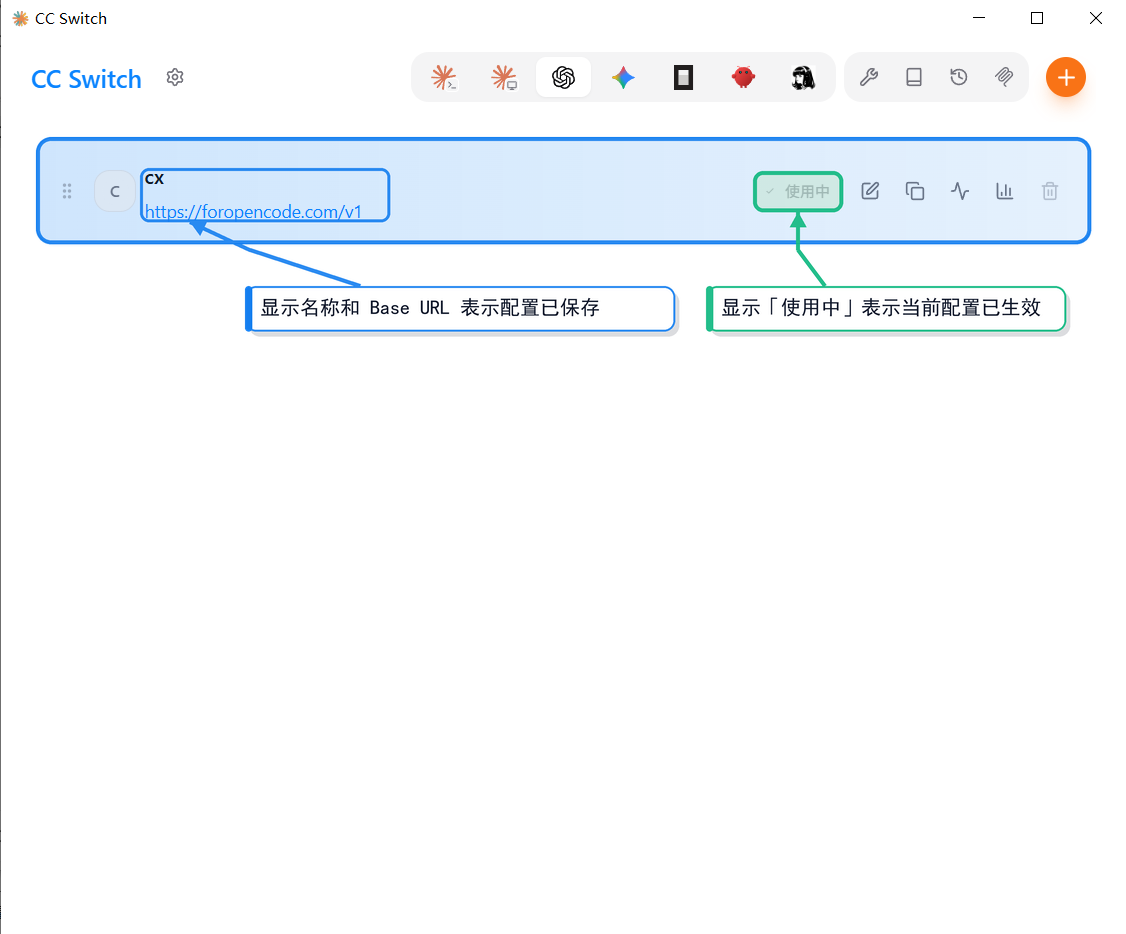1126x934 pixels.
Task: Duplicate the CX provider with the copy icon
Action: [915, 191]
